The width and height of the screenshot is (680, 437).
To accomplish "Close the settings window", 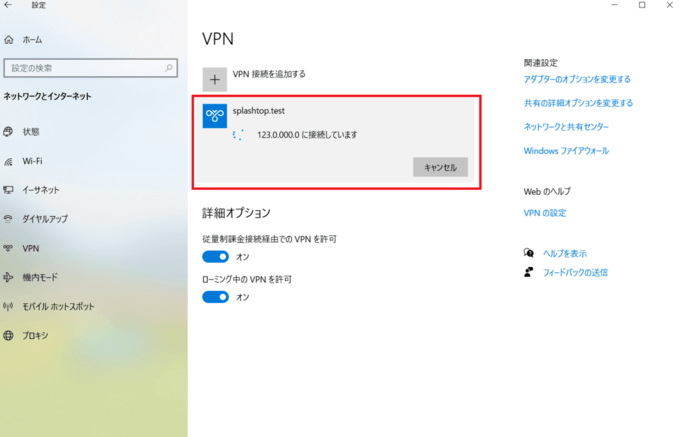I will tap(669, 5).
